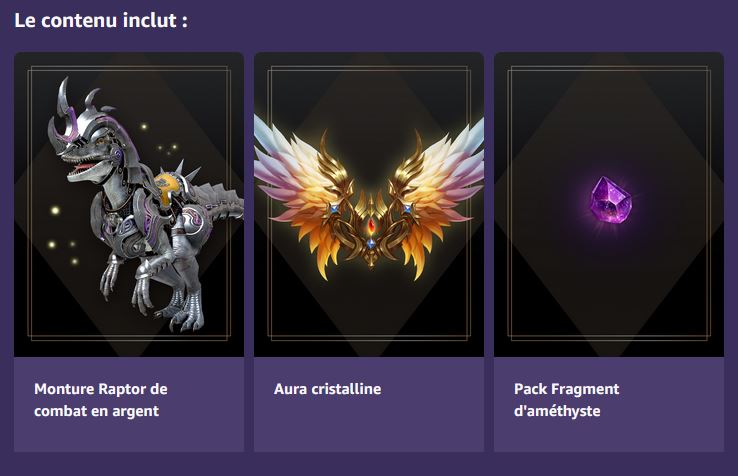
Task: Click the "Le contenu inclut :" heading
Action: (x=101, y=21)
